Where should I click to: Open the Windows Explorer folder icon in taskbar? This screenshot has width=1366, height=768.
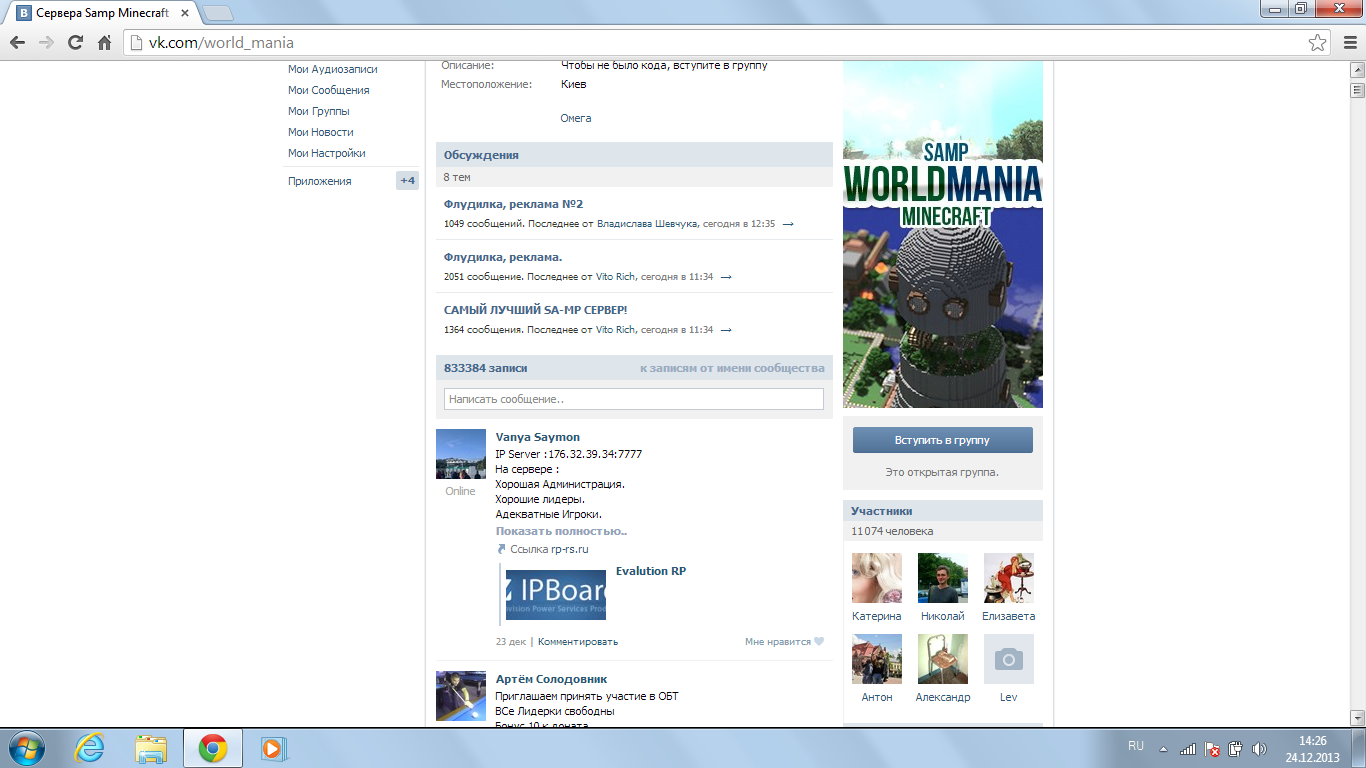click(151, 748)
